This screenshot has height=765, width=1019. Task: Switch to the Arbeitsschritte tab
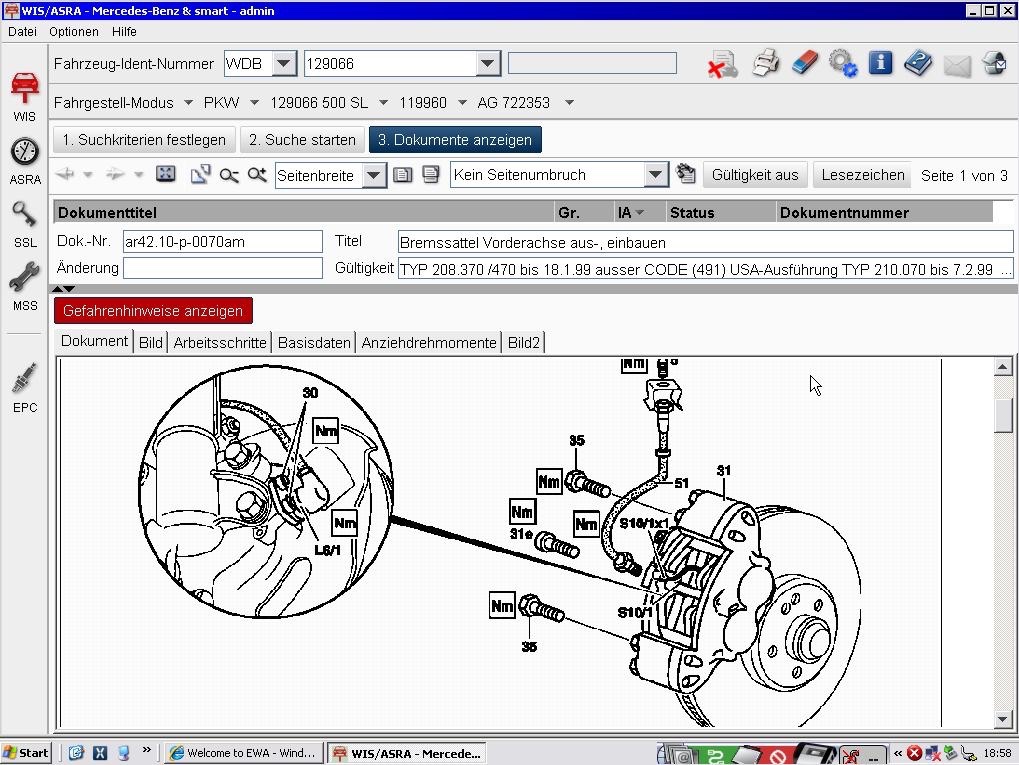click(x=220, y=343)
